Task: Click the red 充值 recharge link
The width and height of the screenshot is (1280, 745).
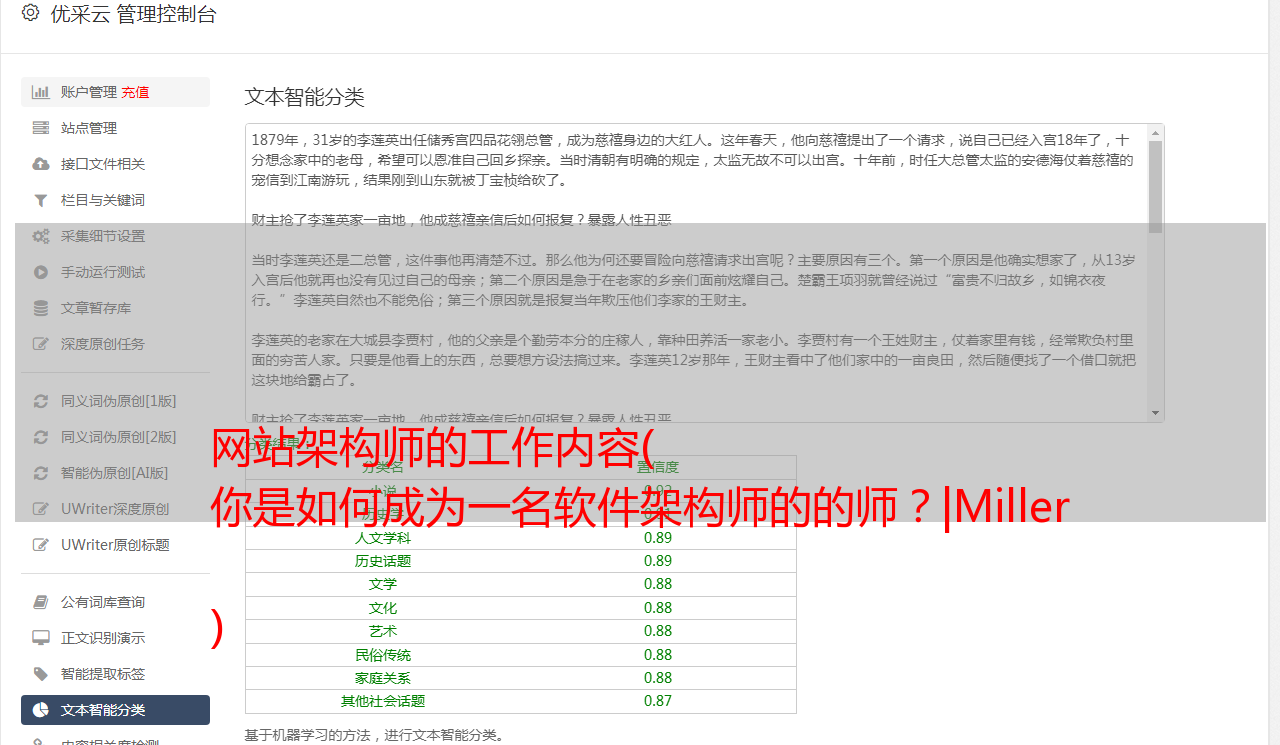Action: click(x=135, y=92)
